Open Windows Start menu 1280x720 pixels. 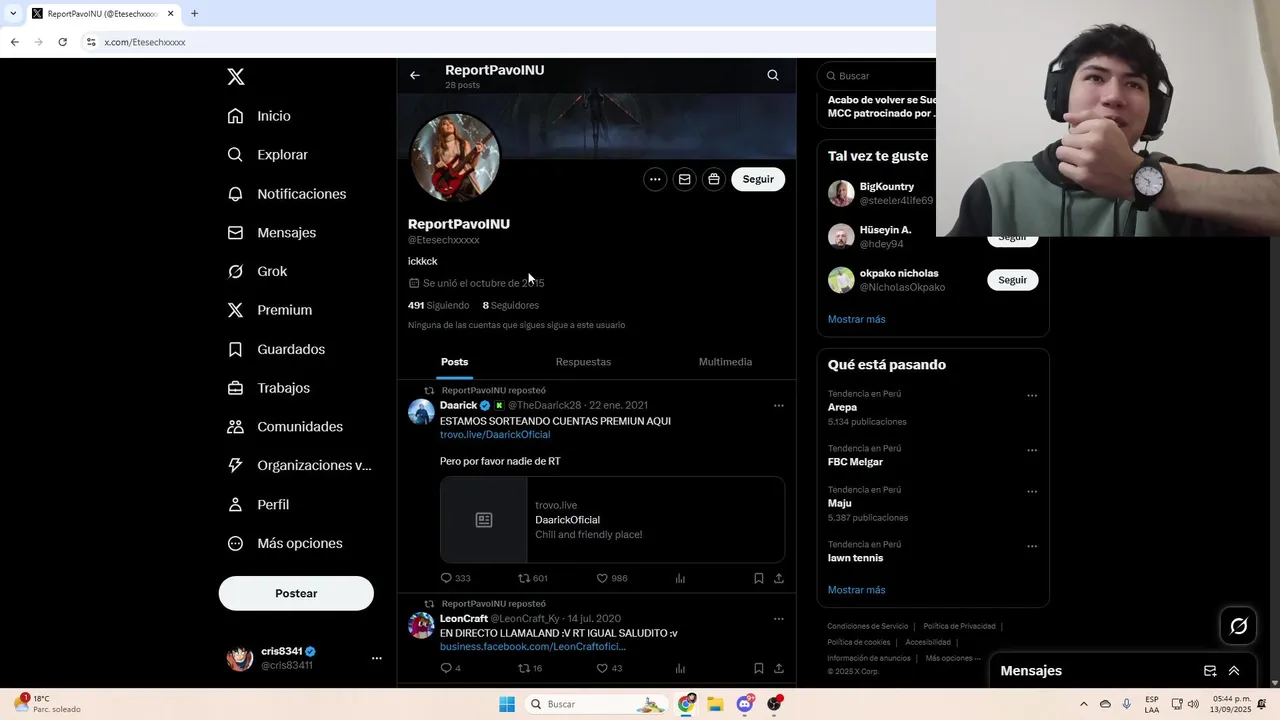[x=507, y=704]
